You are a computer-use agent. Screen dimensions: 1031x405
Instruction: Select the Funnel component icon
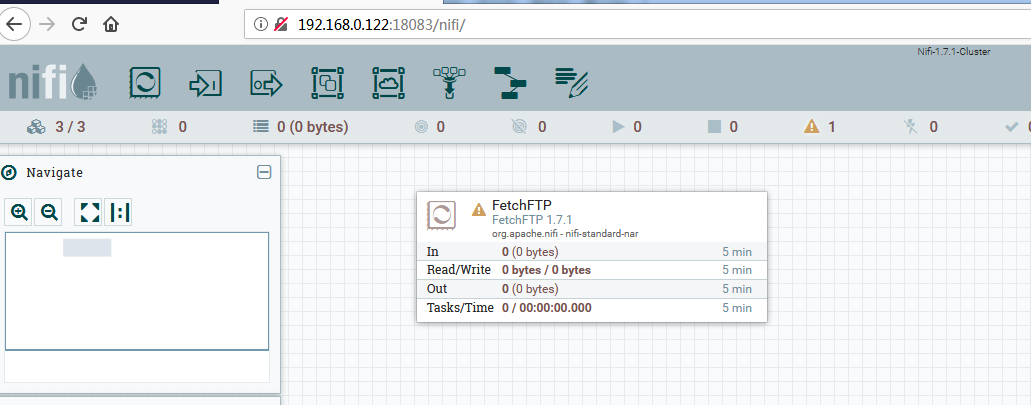pos(450,83)
